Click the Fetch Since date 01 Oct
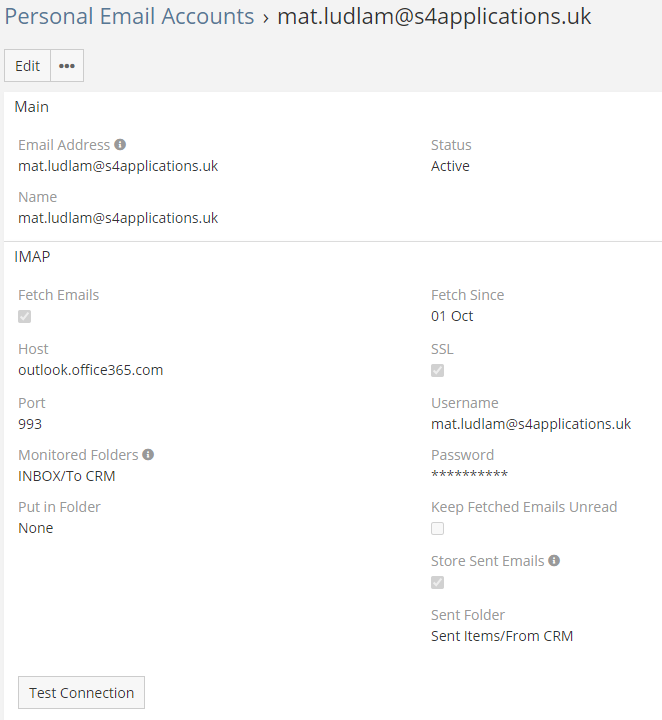662x720 pixels. pyautogui.click(x=452, y=316)
